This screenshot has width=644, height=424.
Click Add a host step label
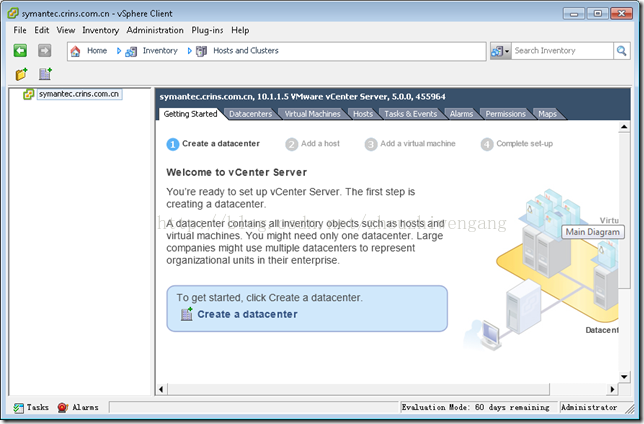(x=320, y=143)
